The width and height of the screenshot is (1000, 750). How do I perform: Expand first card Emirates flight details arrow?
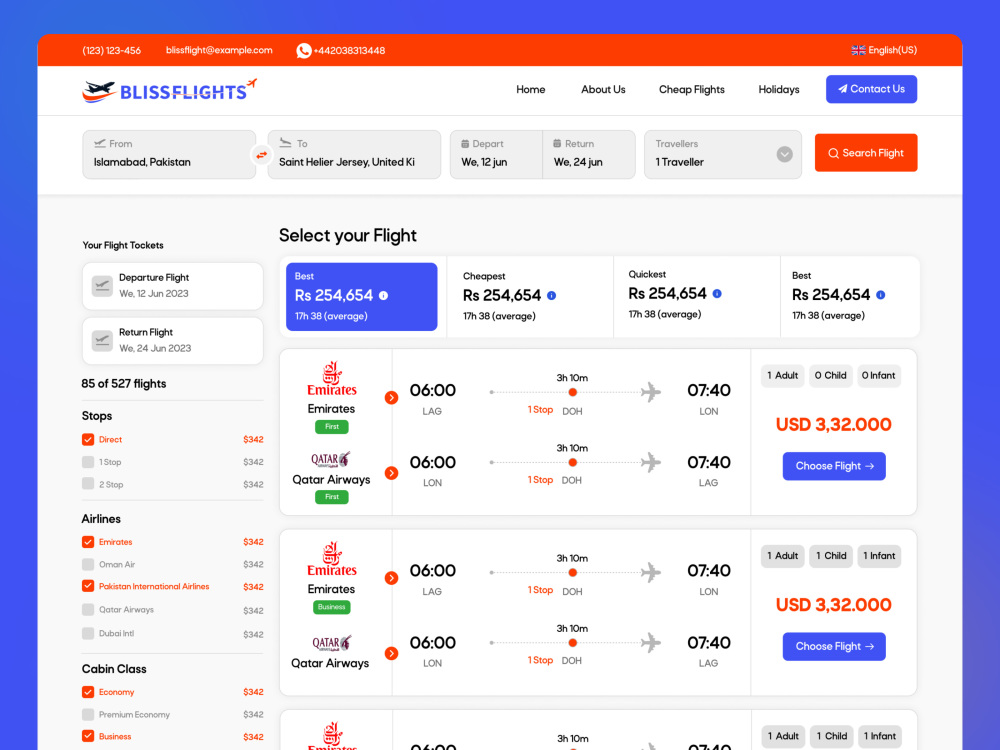(392, 397)
